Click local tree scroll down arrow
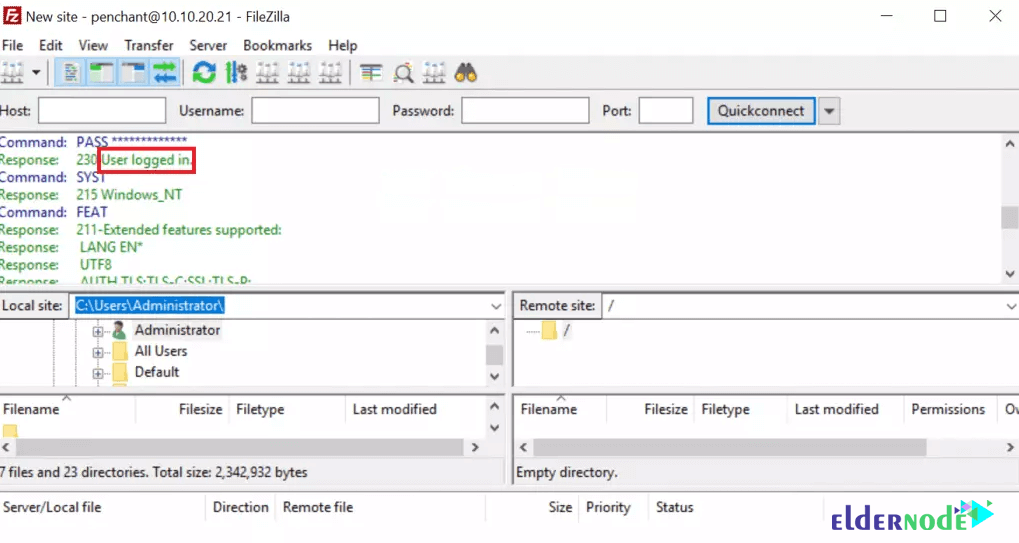 pyautogui.click(x=495, y=376)
